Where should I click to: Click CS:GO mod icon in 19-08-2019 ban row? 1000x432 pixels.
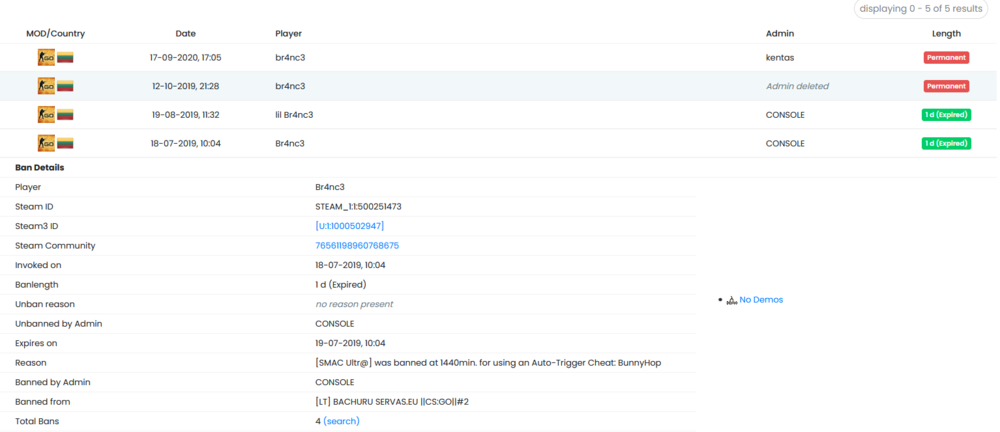click(x=46, y=115)
